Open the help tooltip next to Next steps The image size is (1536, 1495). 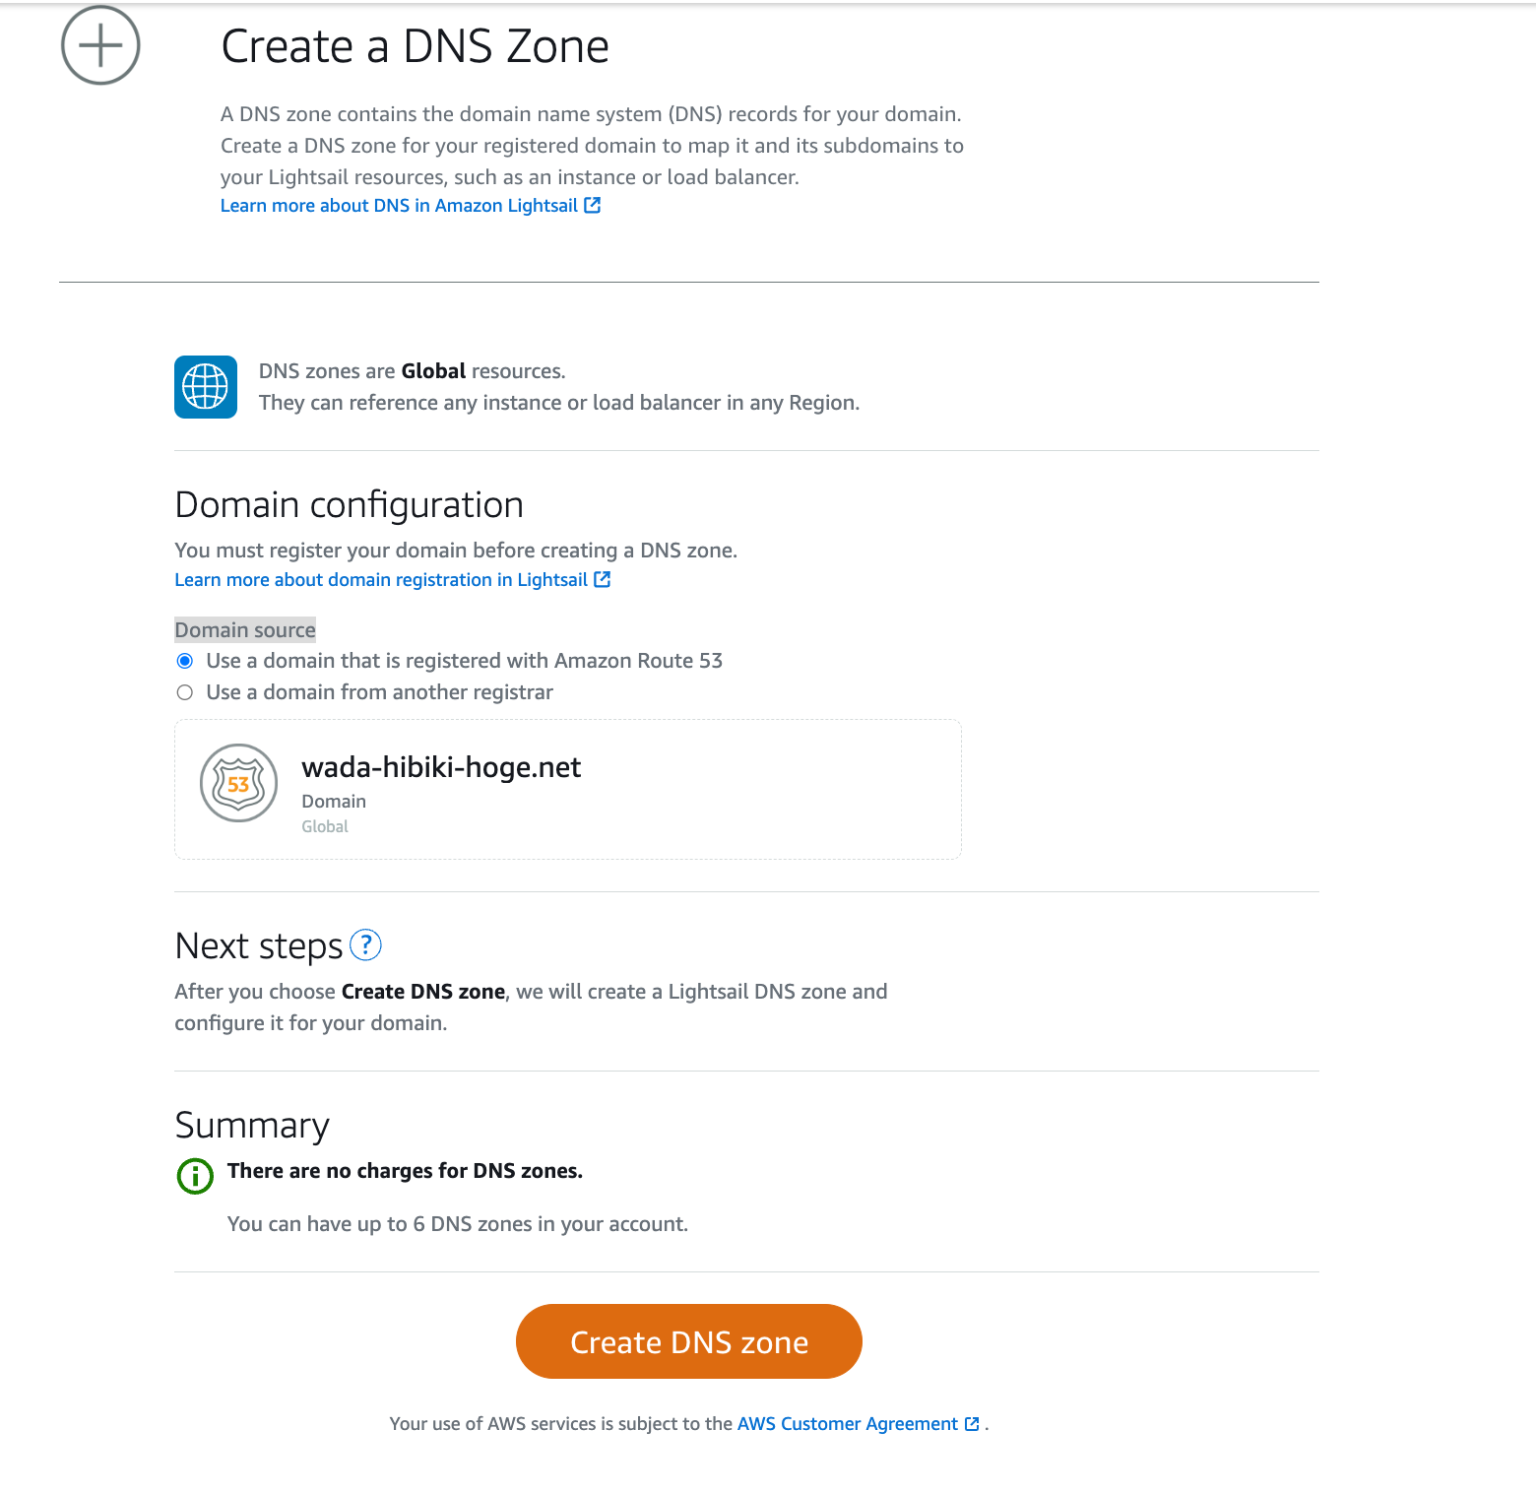367,944
